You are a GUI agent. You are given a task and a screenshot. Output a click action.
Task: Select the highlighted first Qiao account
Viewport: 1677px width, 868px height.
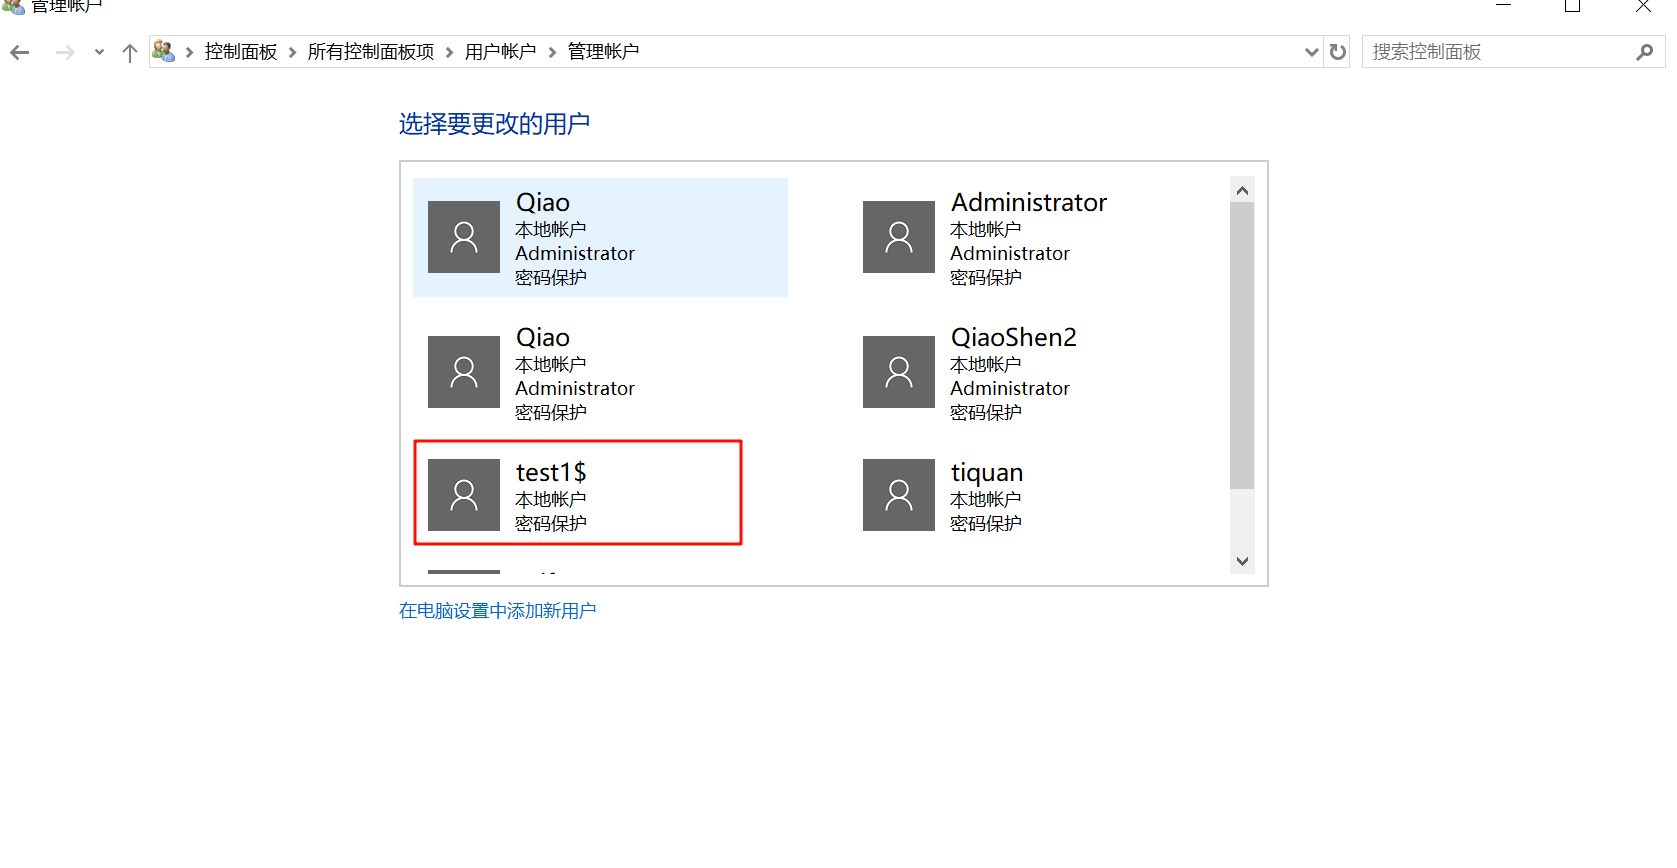coord(600,237)
